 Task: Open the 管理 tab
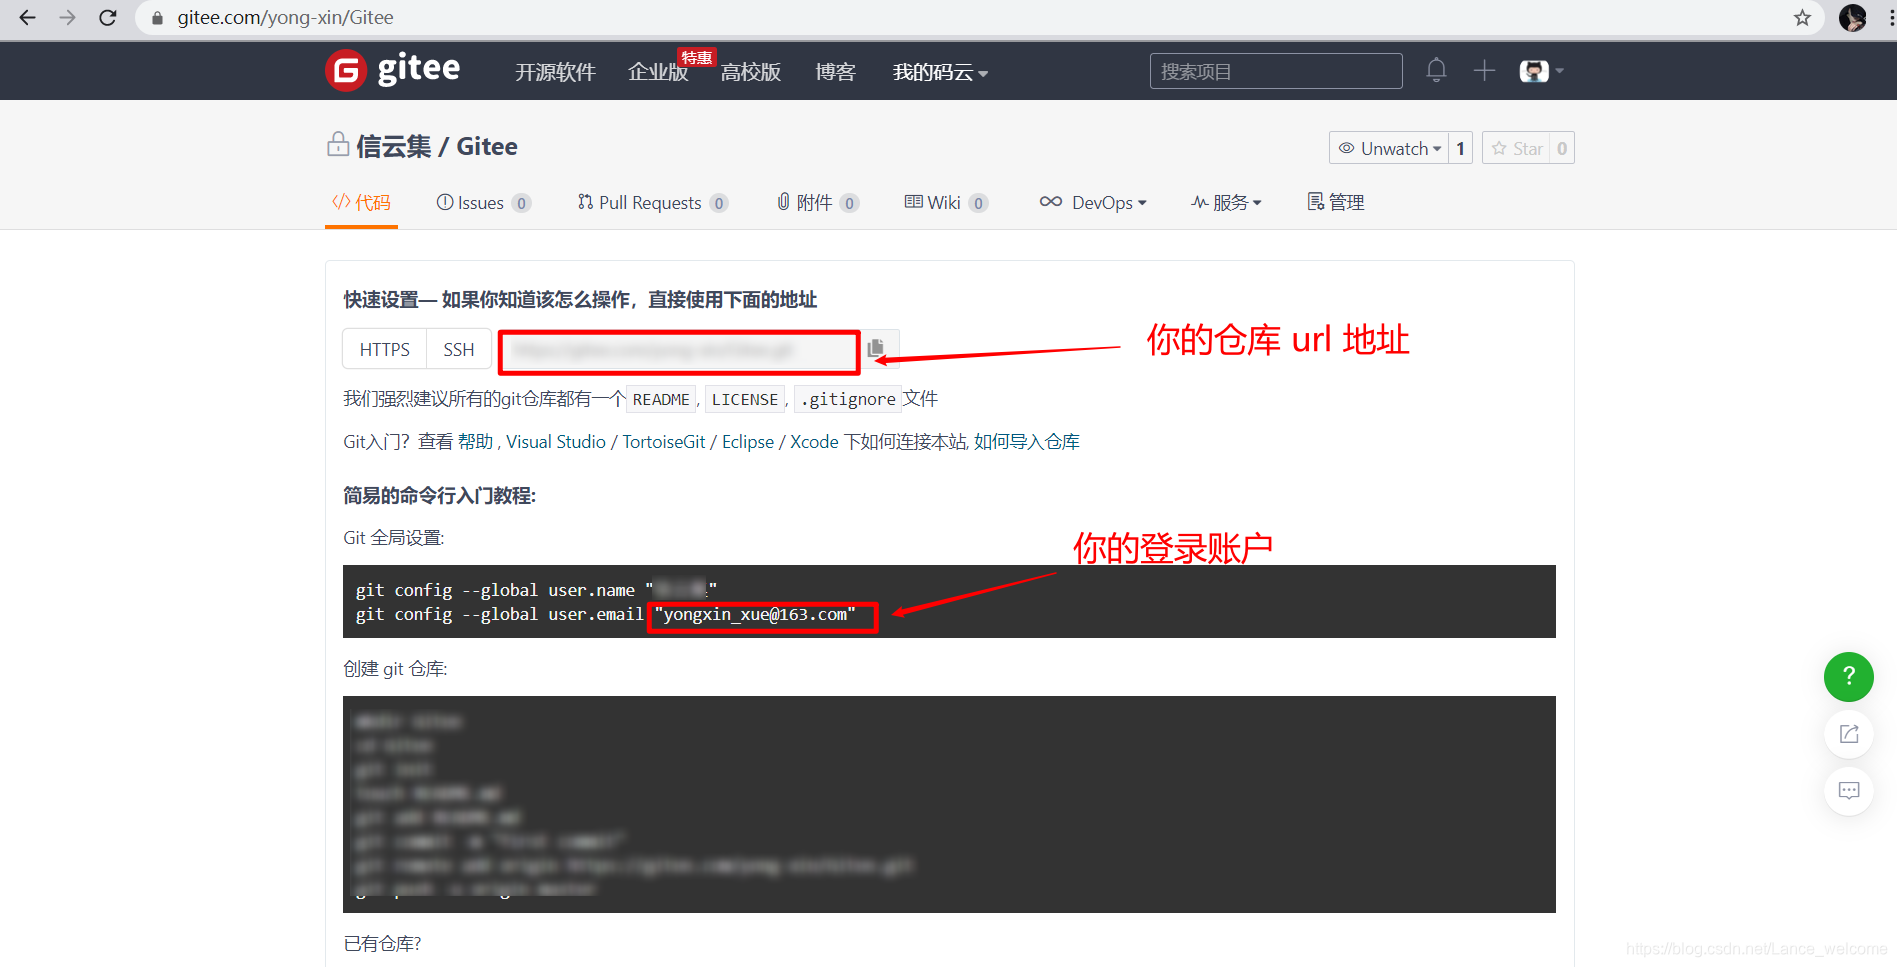click(1336, 202)
